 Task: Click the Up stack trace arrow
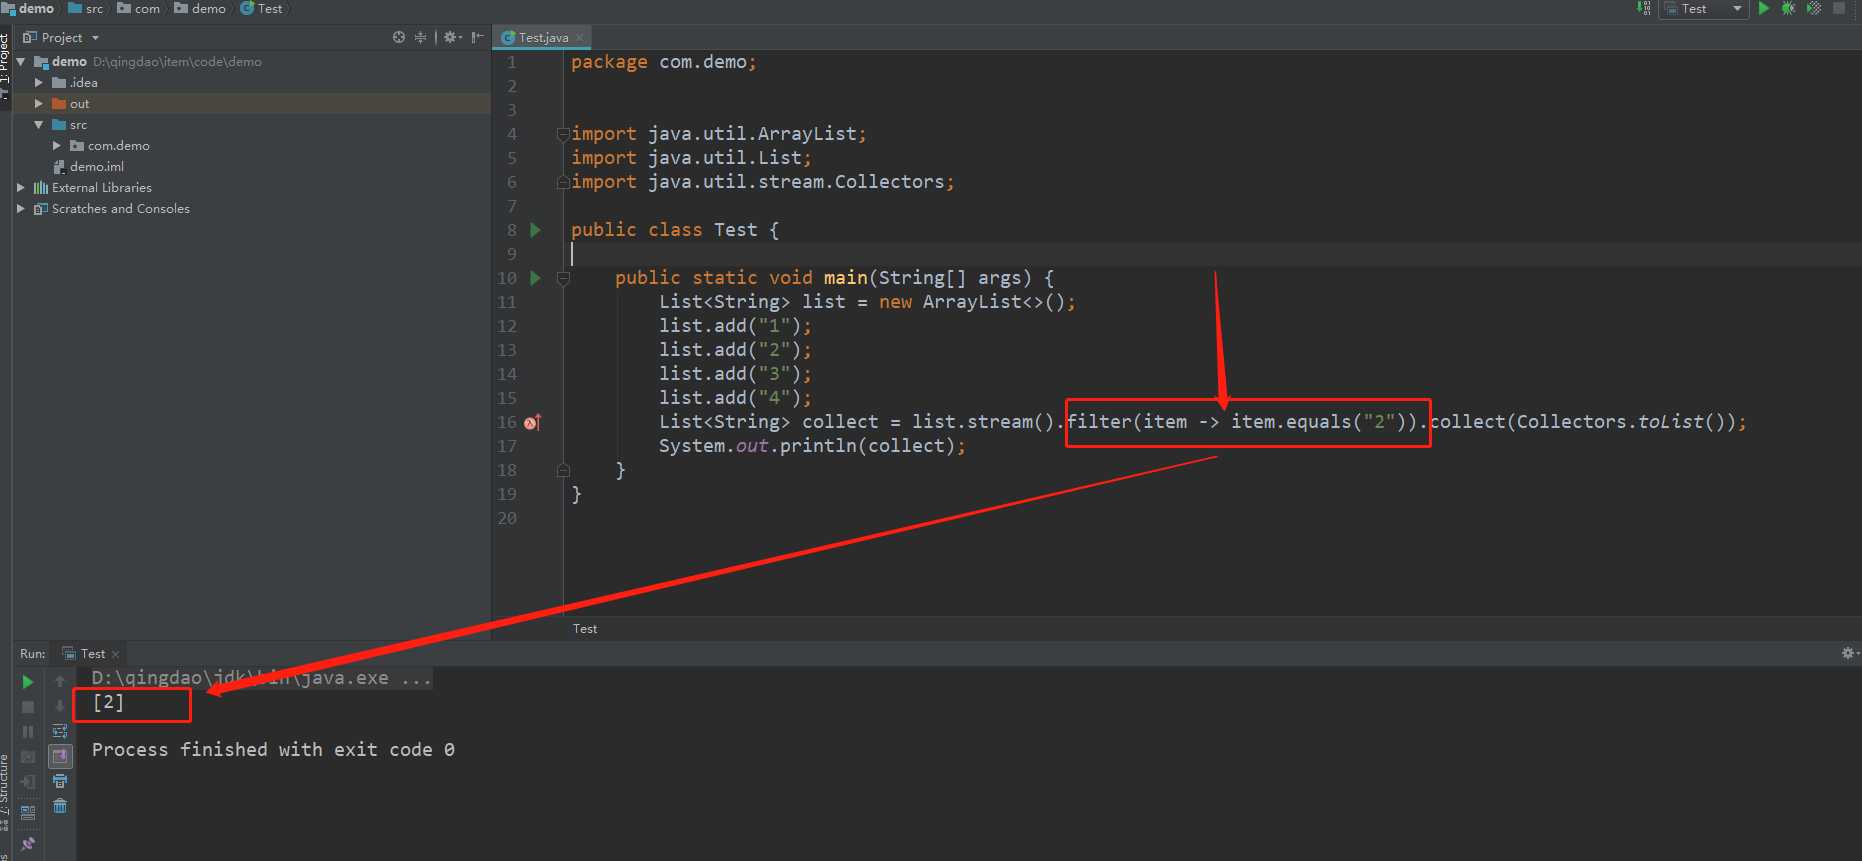(60, 682)
